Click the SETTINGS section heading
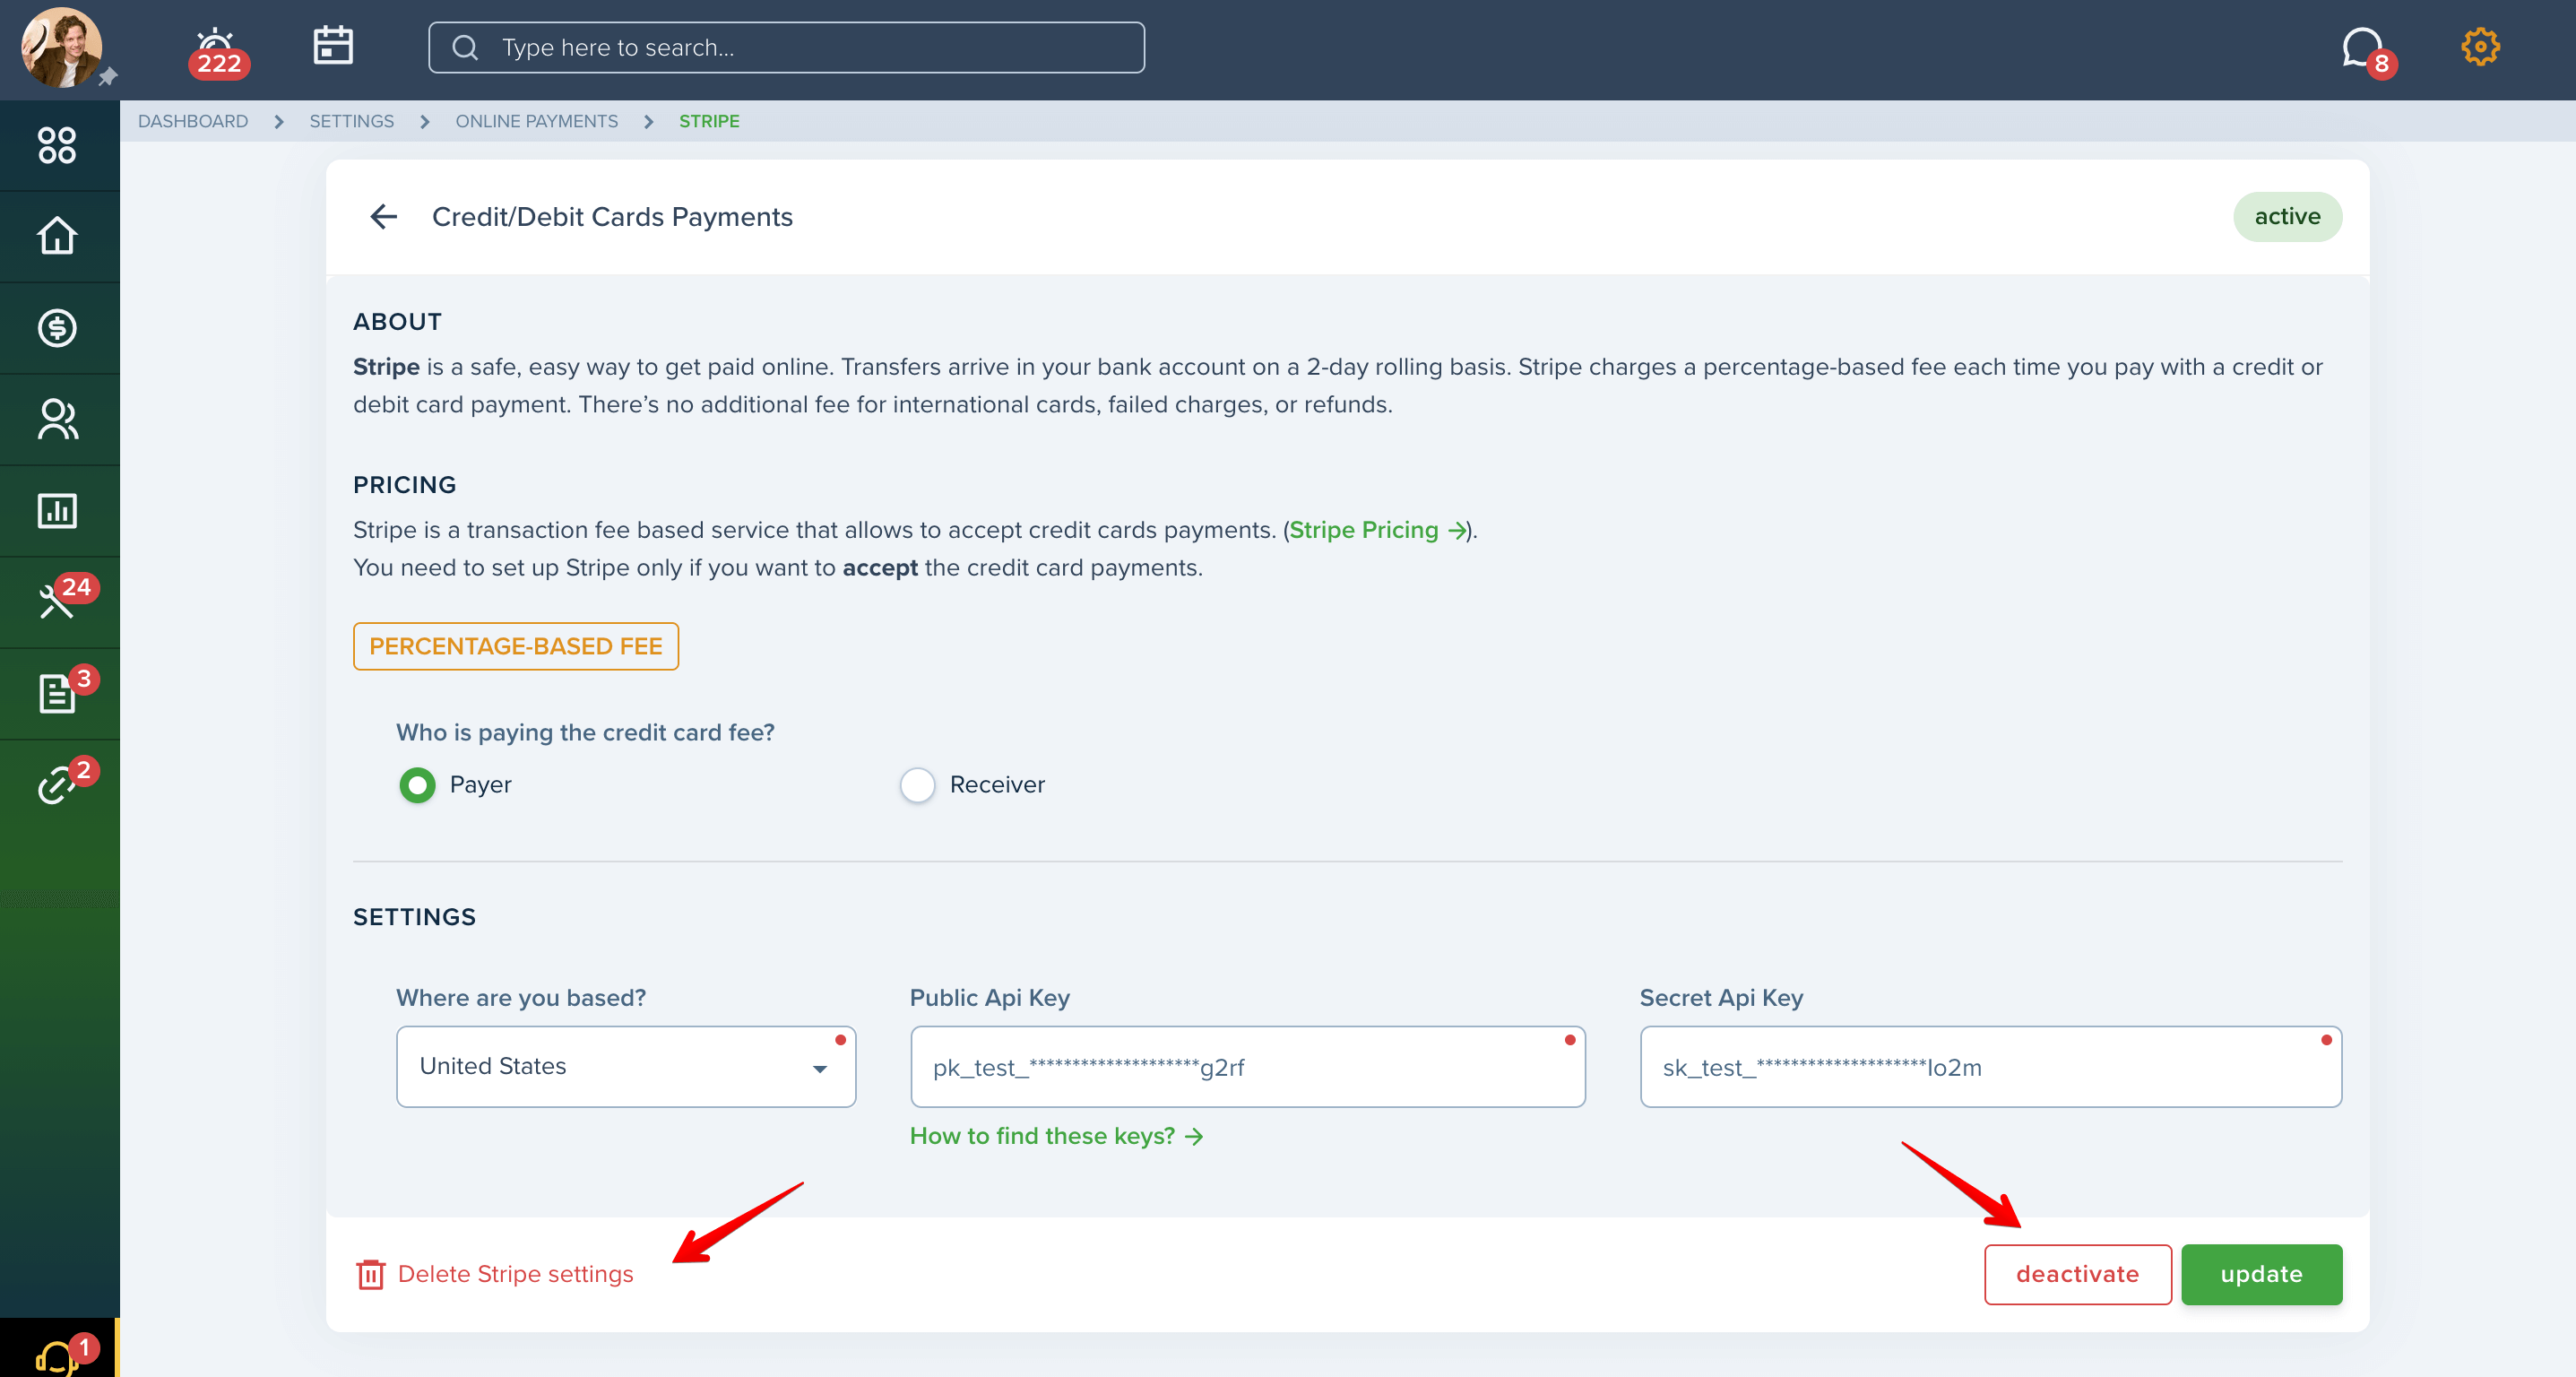The image size is (2576, 1377). [414, 917]
